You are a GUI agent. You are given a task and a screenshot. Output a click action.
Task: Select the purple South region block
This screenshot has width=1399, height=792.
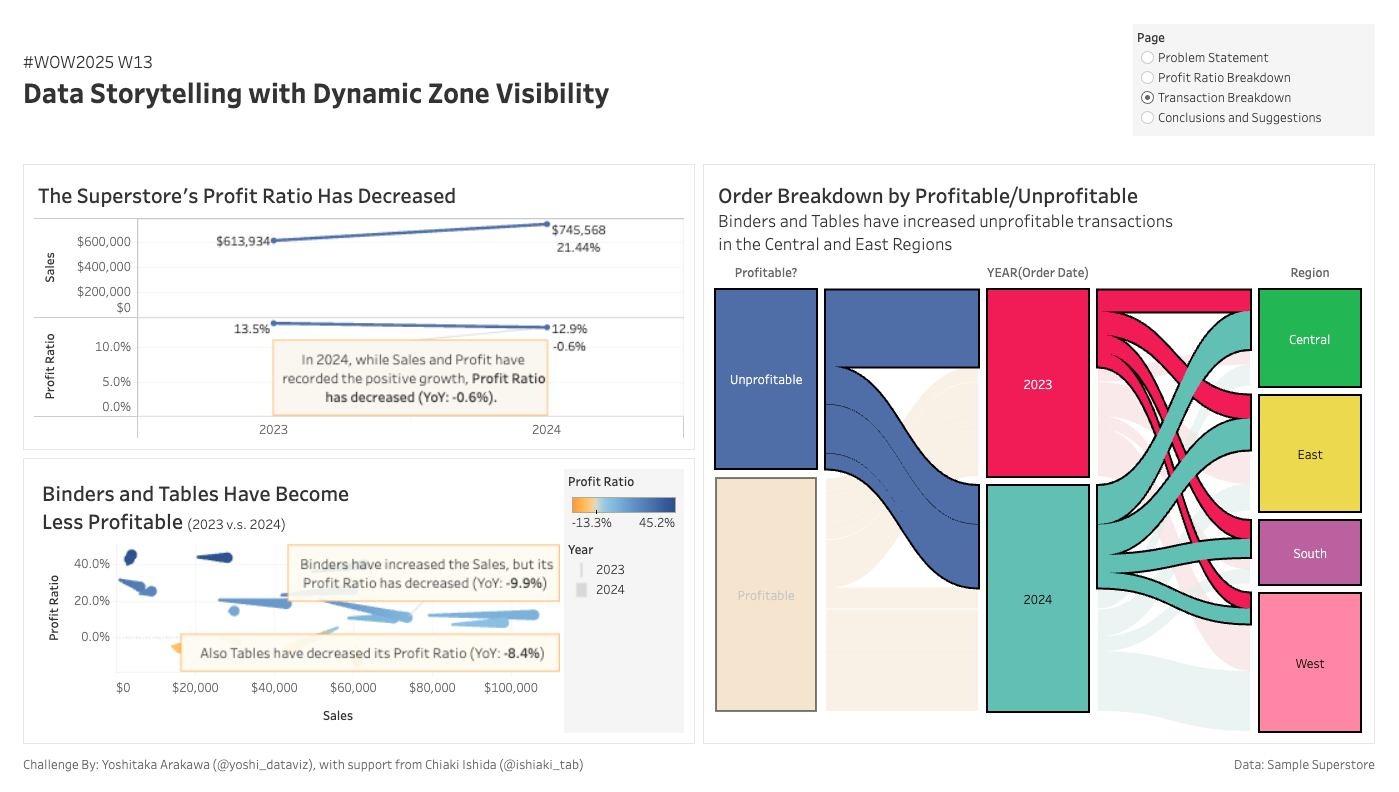pyautogui.click(x=1309, y=553)
